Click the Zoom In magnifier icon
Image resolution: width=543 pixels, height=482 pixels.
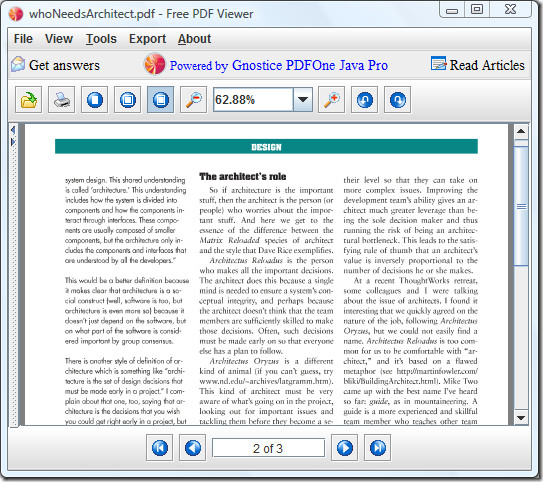coord(331,100)
